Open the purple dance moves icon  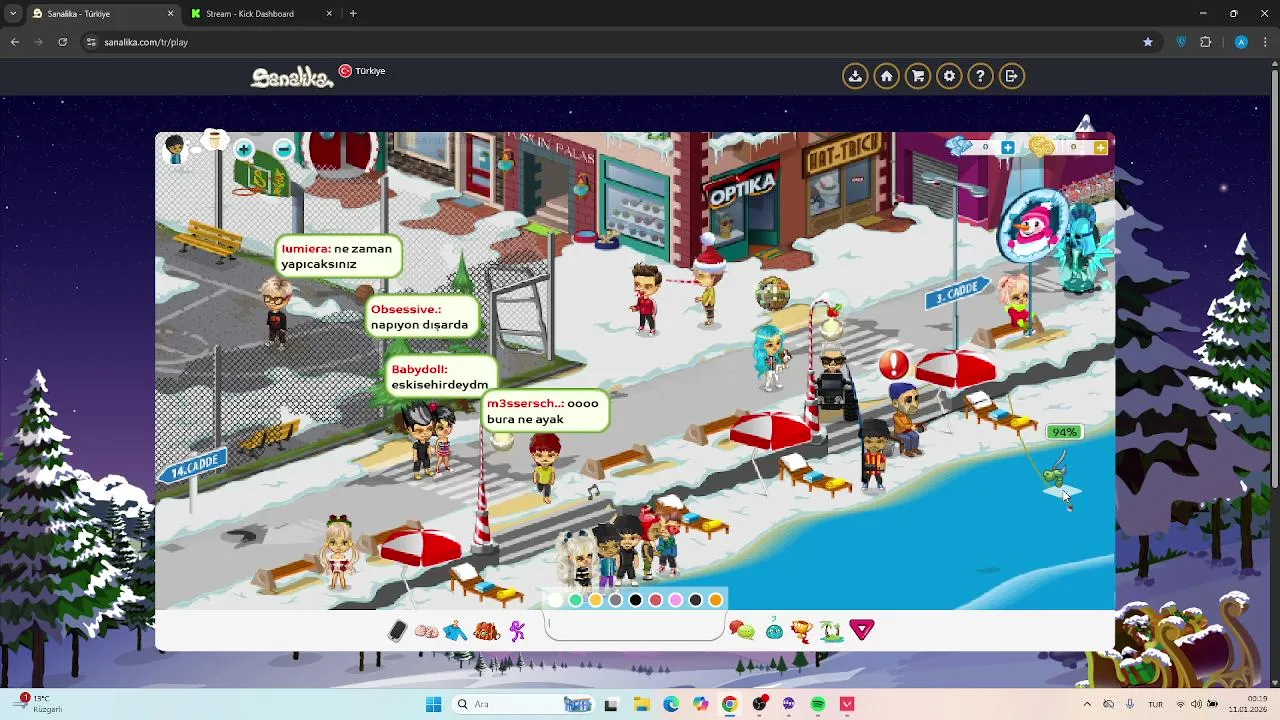tap(517, 631)
